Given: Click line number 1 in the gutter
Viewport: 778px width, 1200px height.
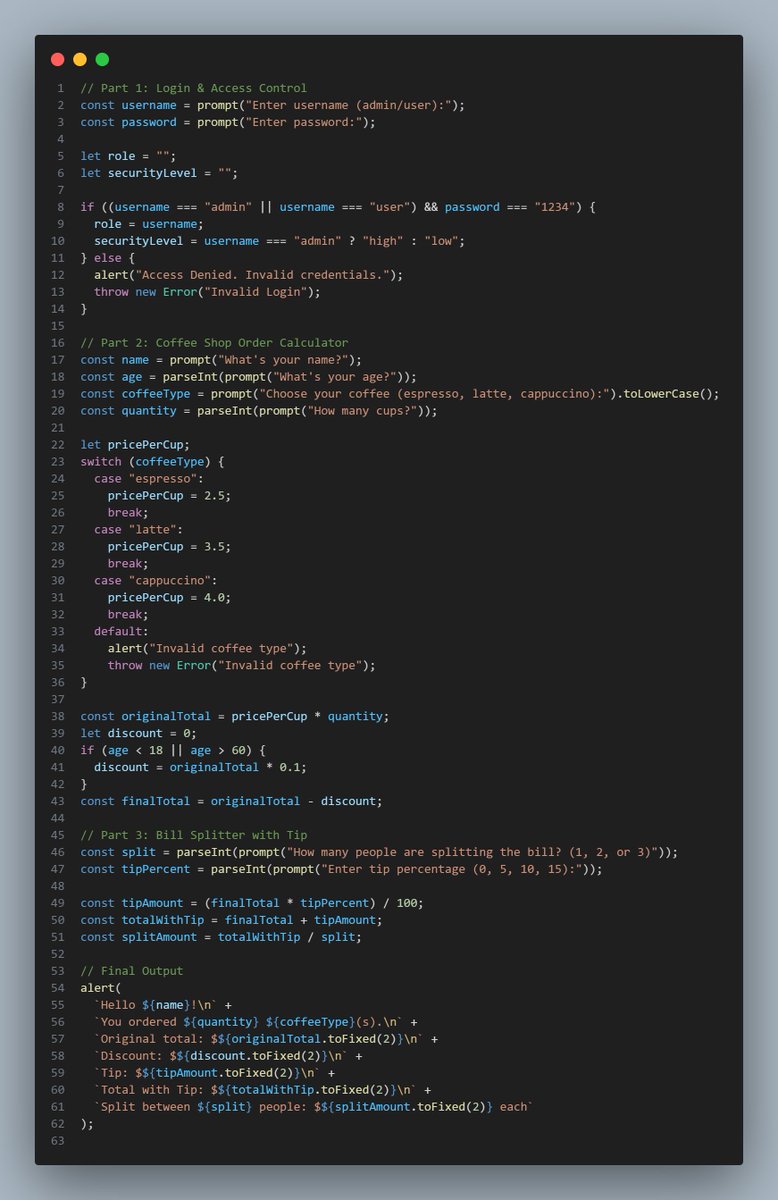Looking at the screenshot, I should point(60,88).
